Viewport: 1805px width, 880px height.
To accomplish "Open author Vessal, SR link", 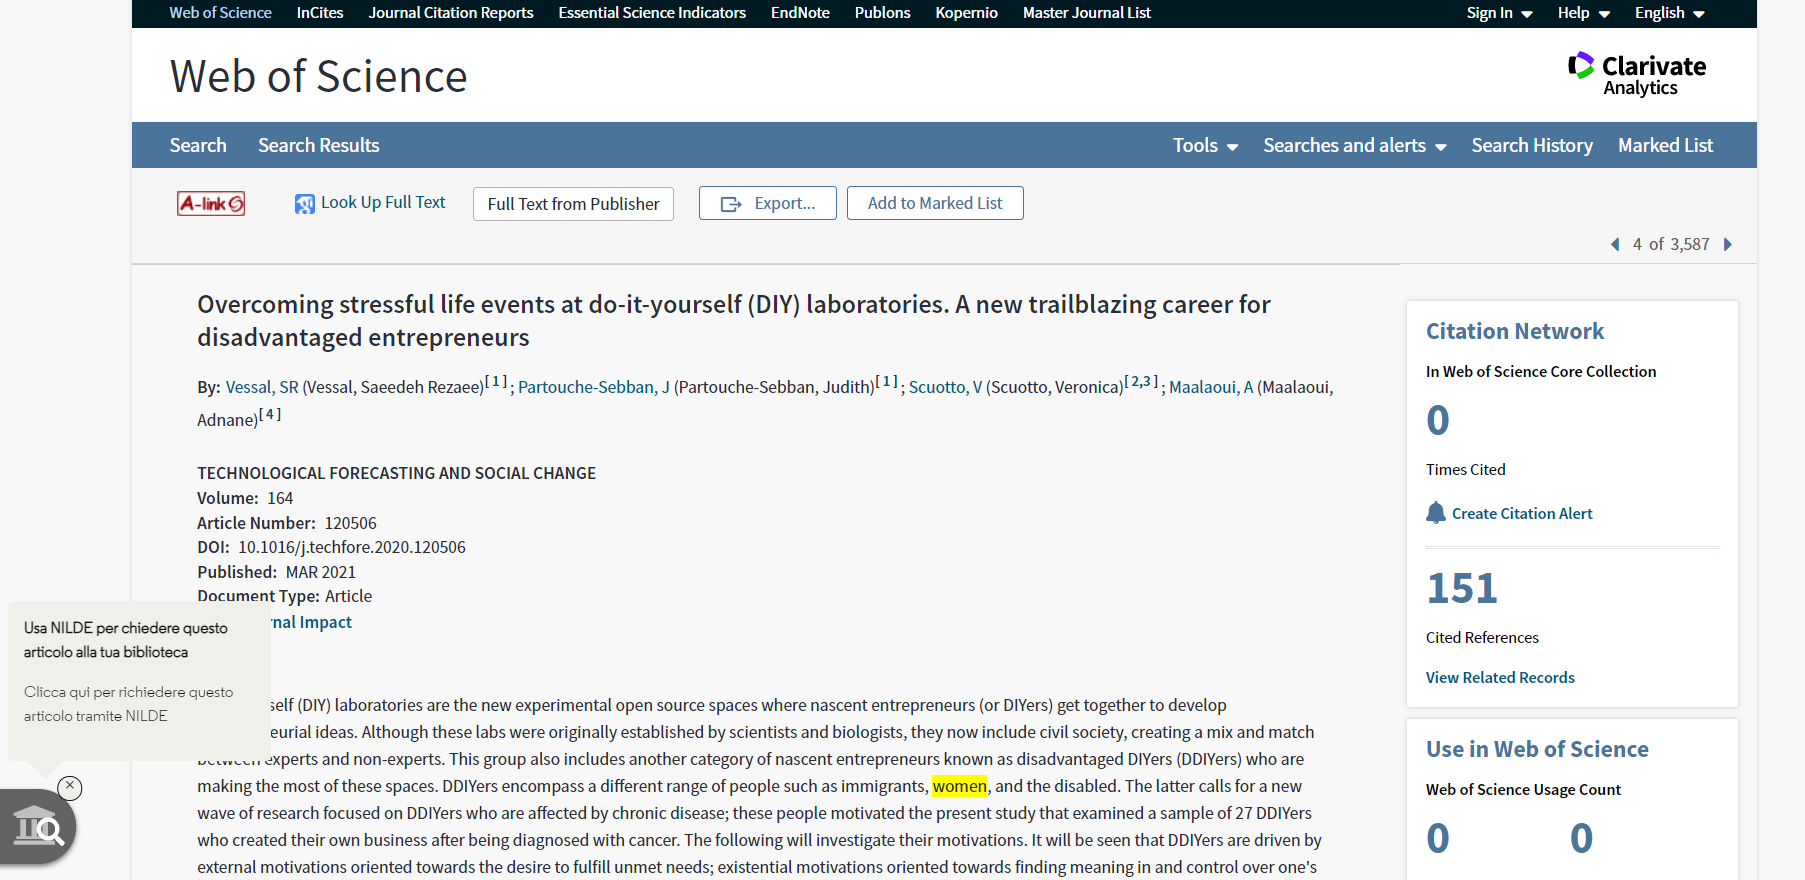I will pyautogui.click(x=262, y=387).
